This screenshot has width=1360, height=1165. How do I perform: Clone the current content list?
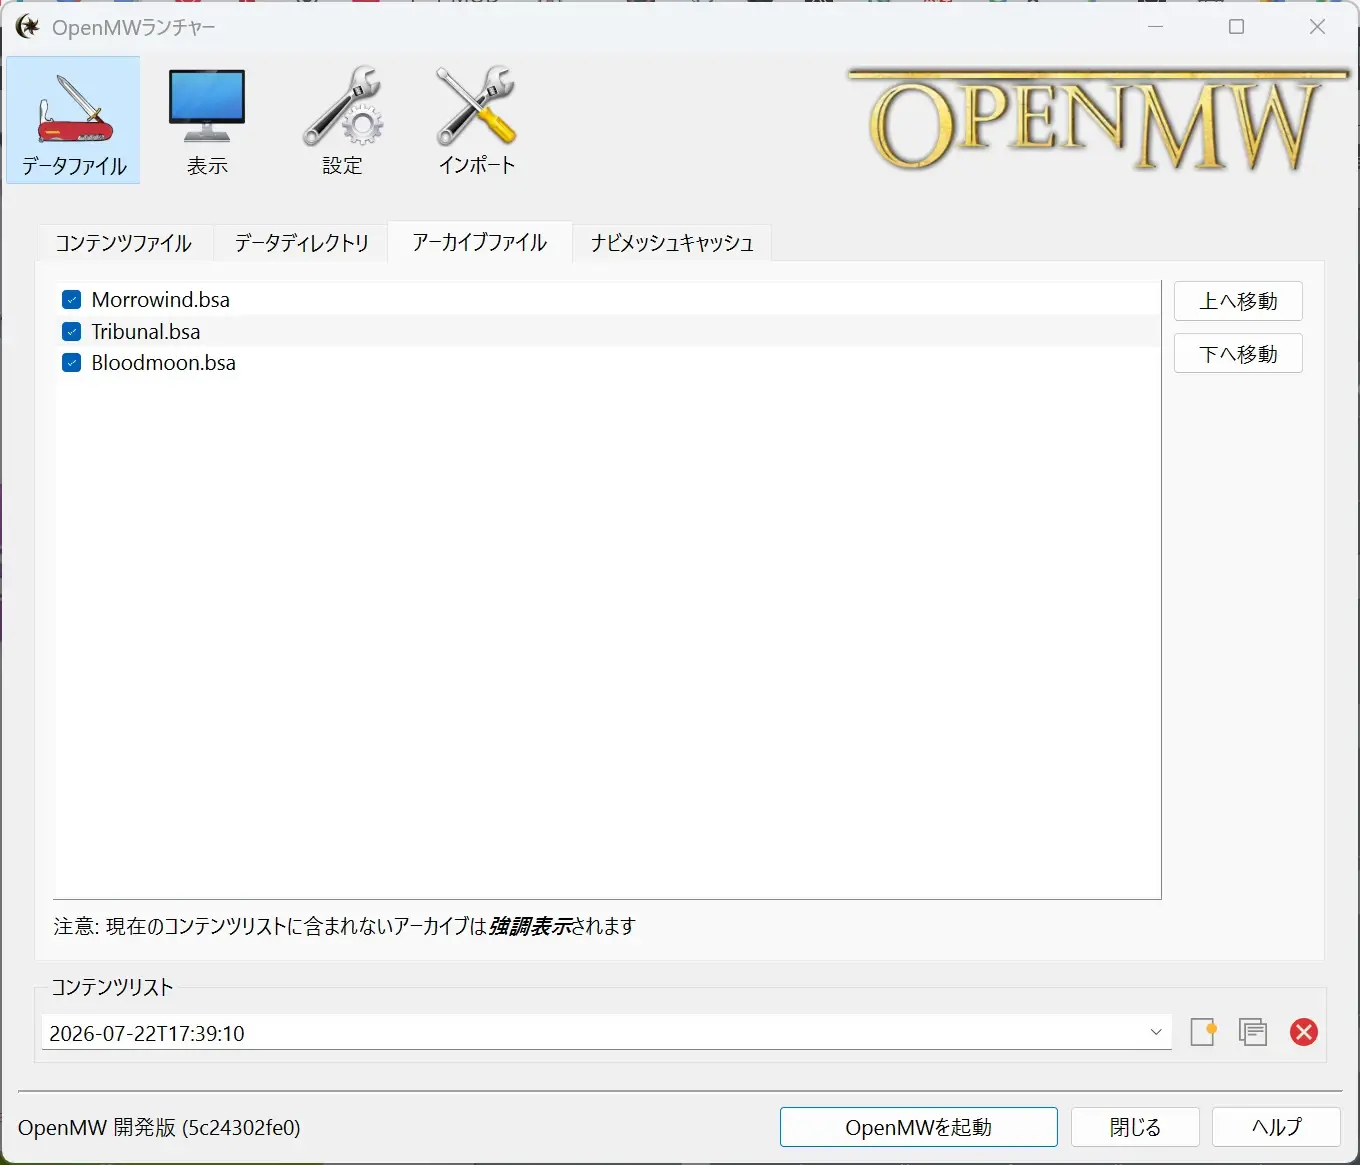point(1253,1032)
